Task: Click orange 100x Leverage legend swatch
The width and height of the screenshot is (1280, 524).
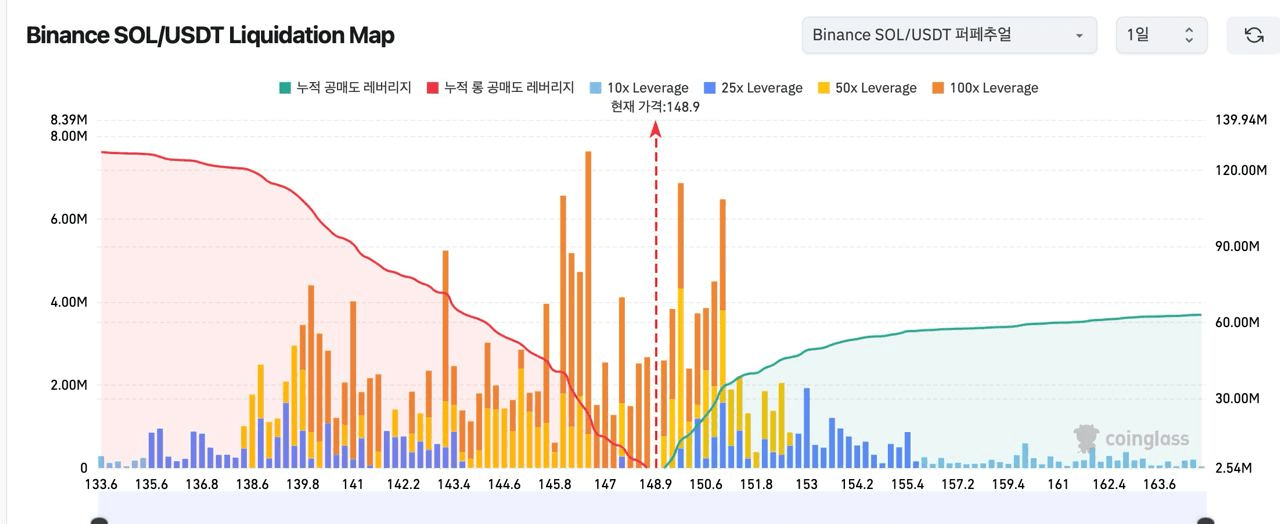Action: point(937,88)
